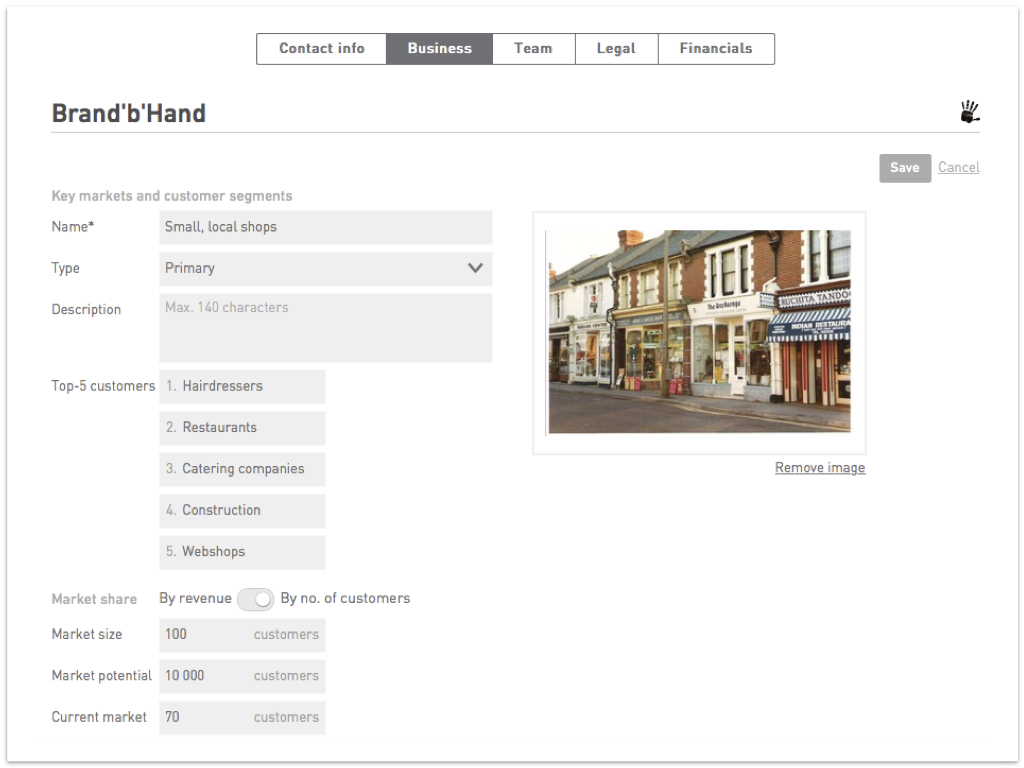
Task: Click the shop street image thumbnail
Action: tap(699, 332)
